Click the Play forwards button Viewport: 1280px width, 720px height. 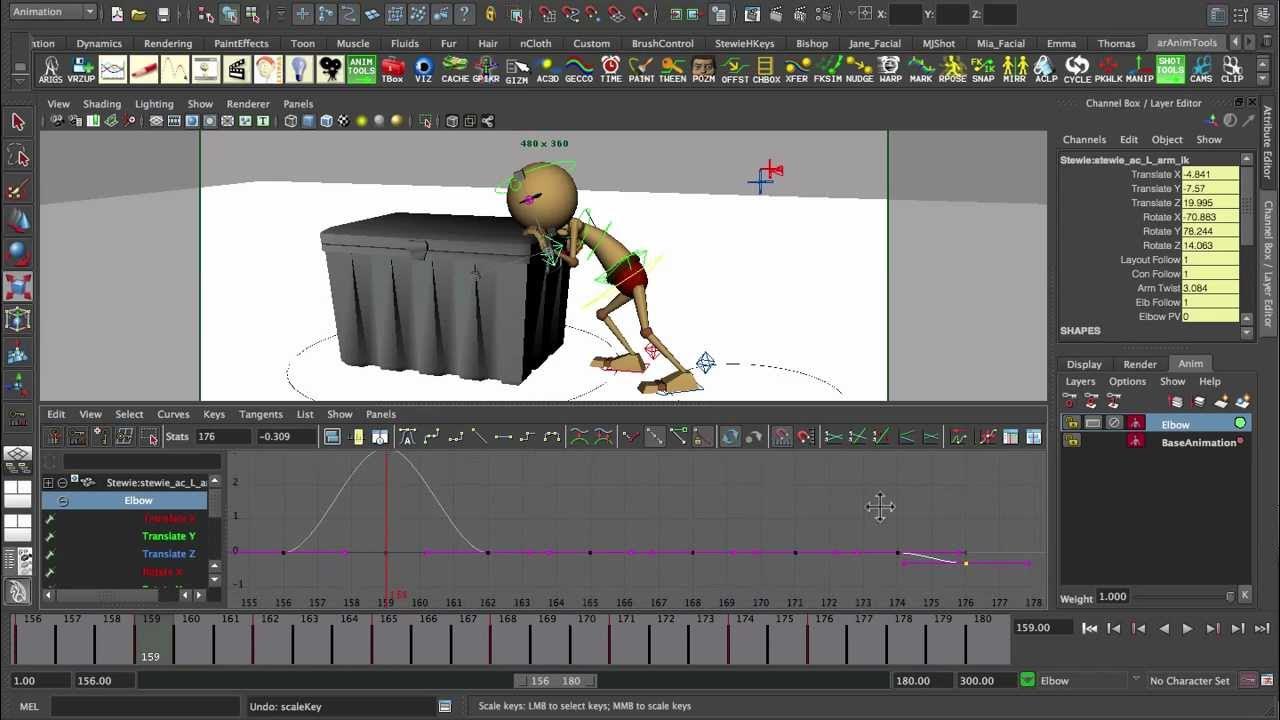(1187, 628)
